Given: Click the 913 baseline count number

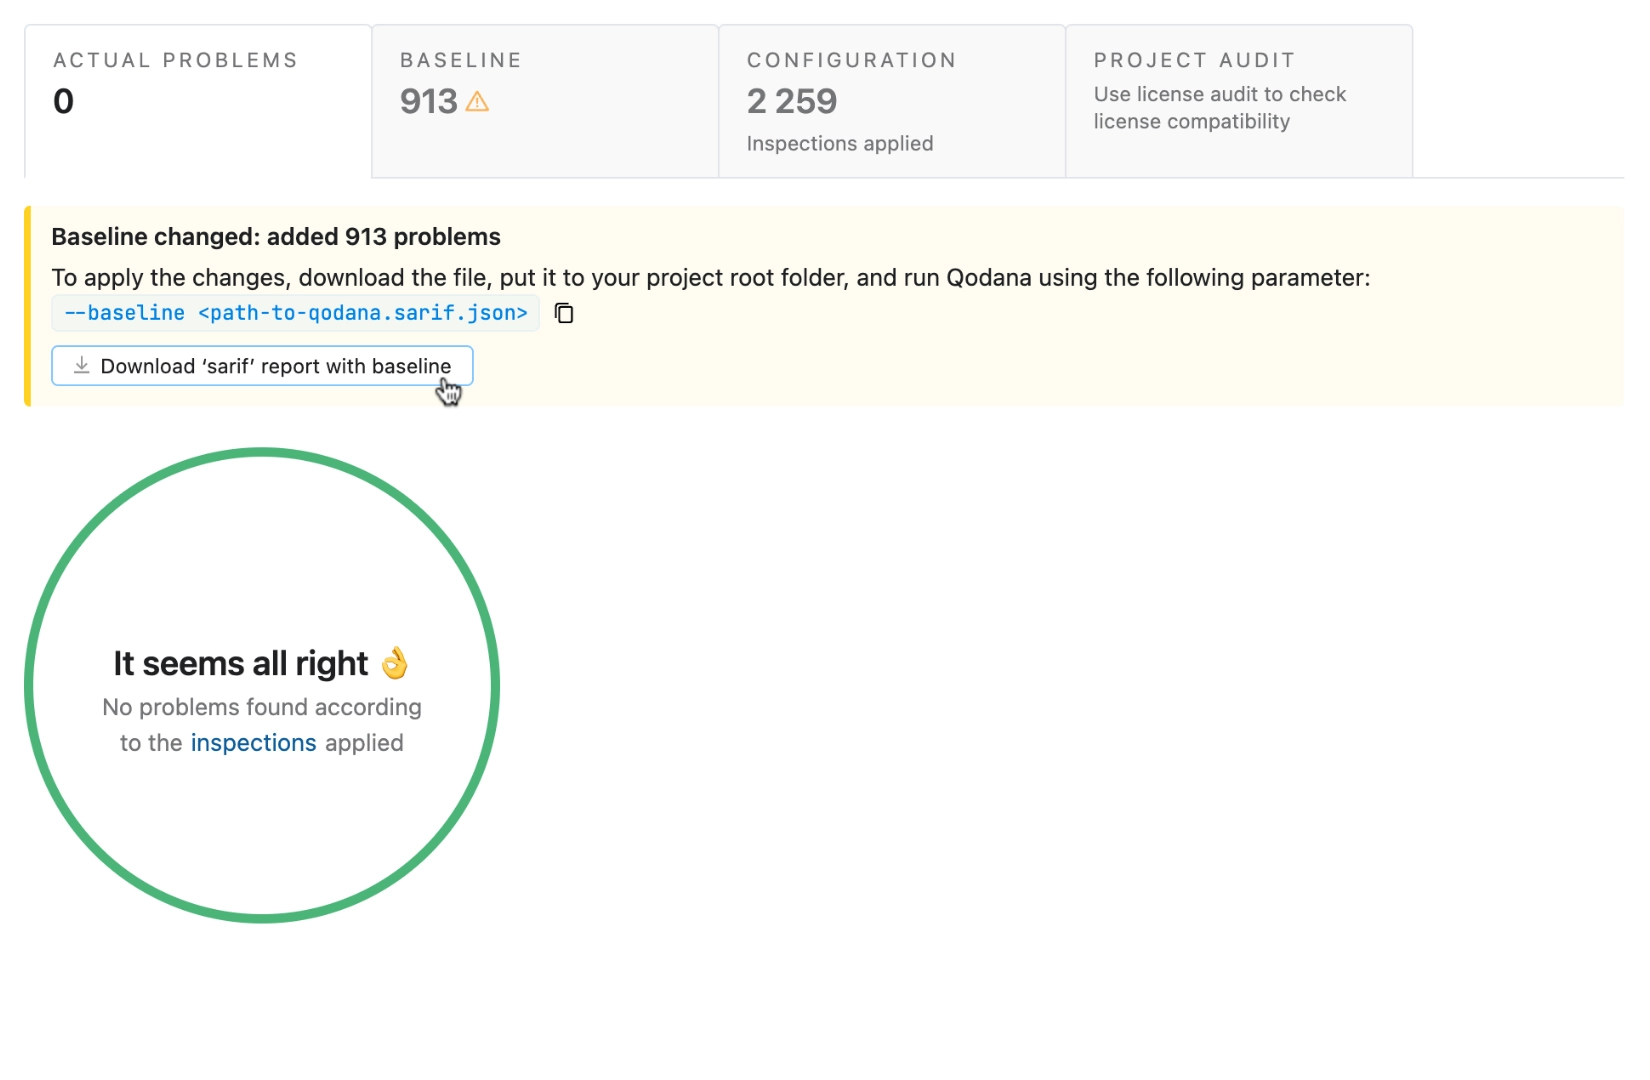Looking at the screenshot, I should (429, 101).
